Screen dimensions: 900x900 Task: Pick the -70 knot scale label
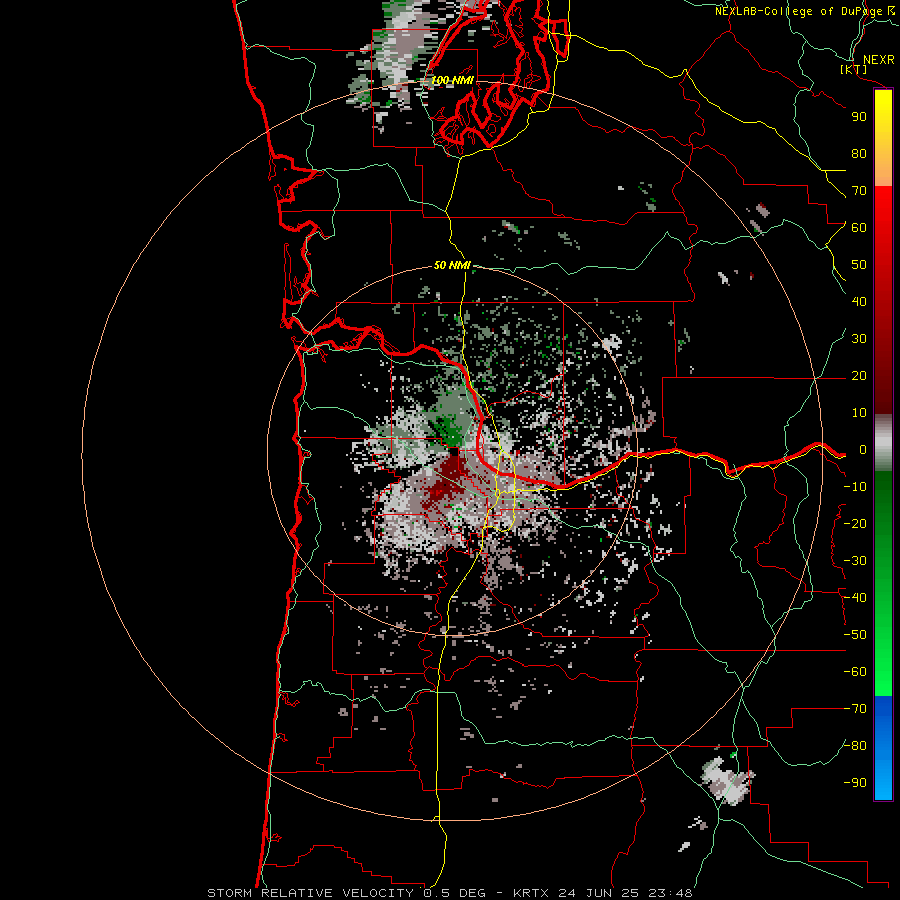(855, 709)
